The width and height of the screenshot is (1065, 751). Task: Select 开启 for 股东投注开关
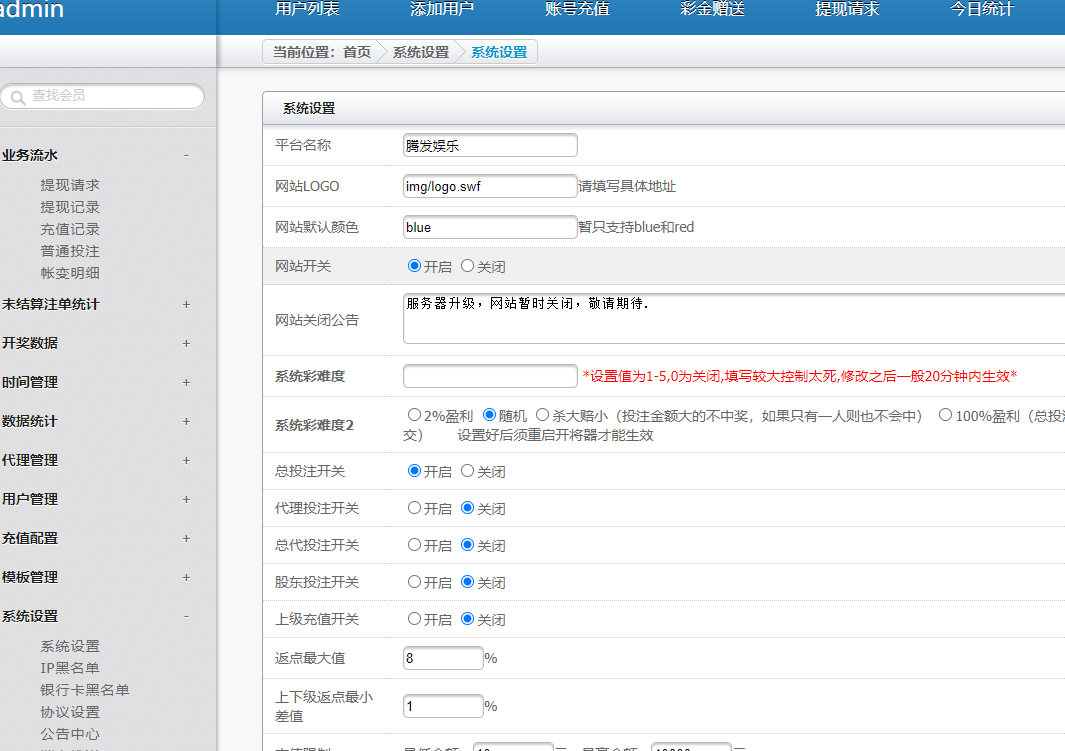tap(414, 582)
